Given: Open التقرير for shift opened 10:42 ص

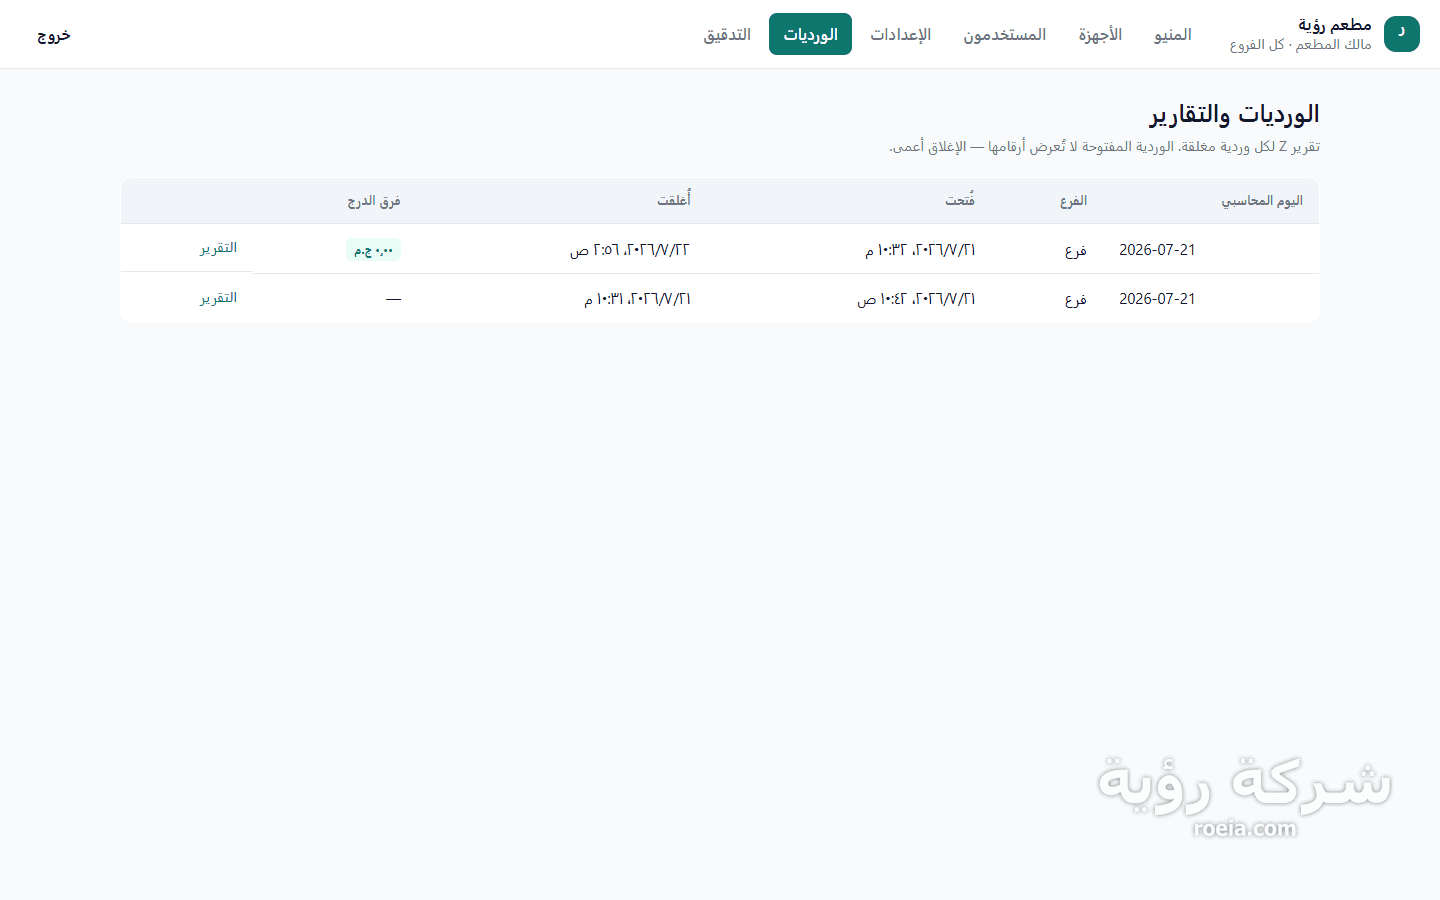Looking at the screenshot, I should click(x=218, y=298).
